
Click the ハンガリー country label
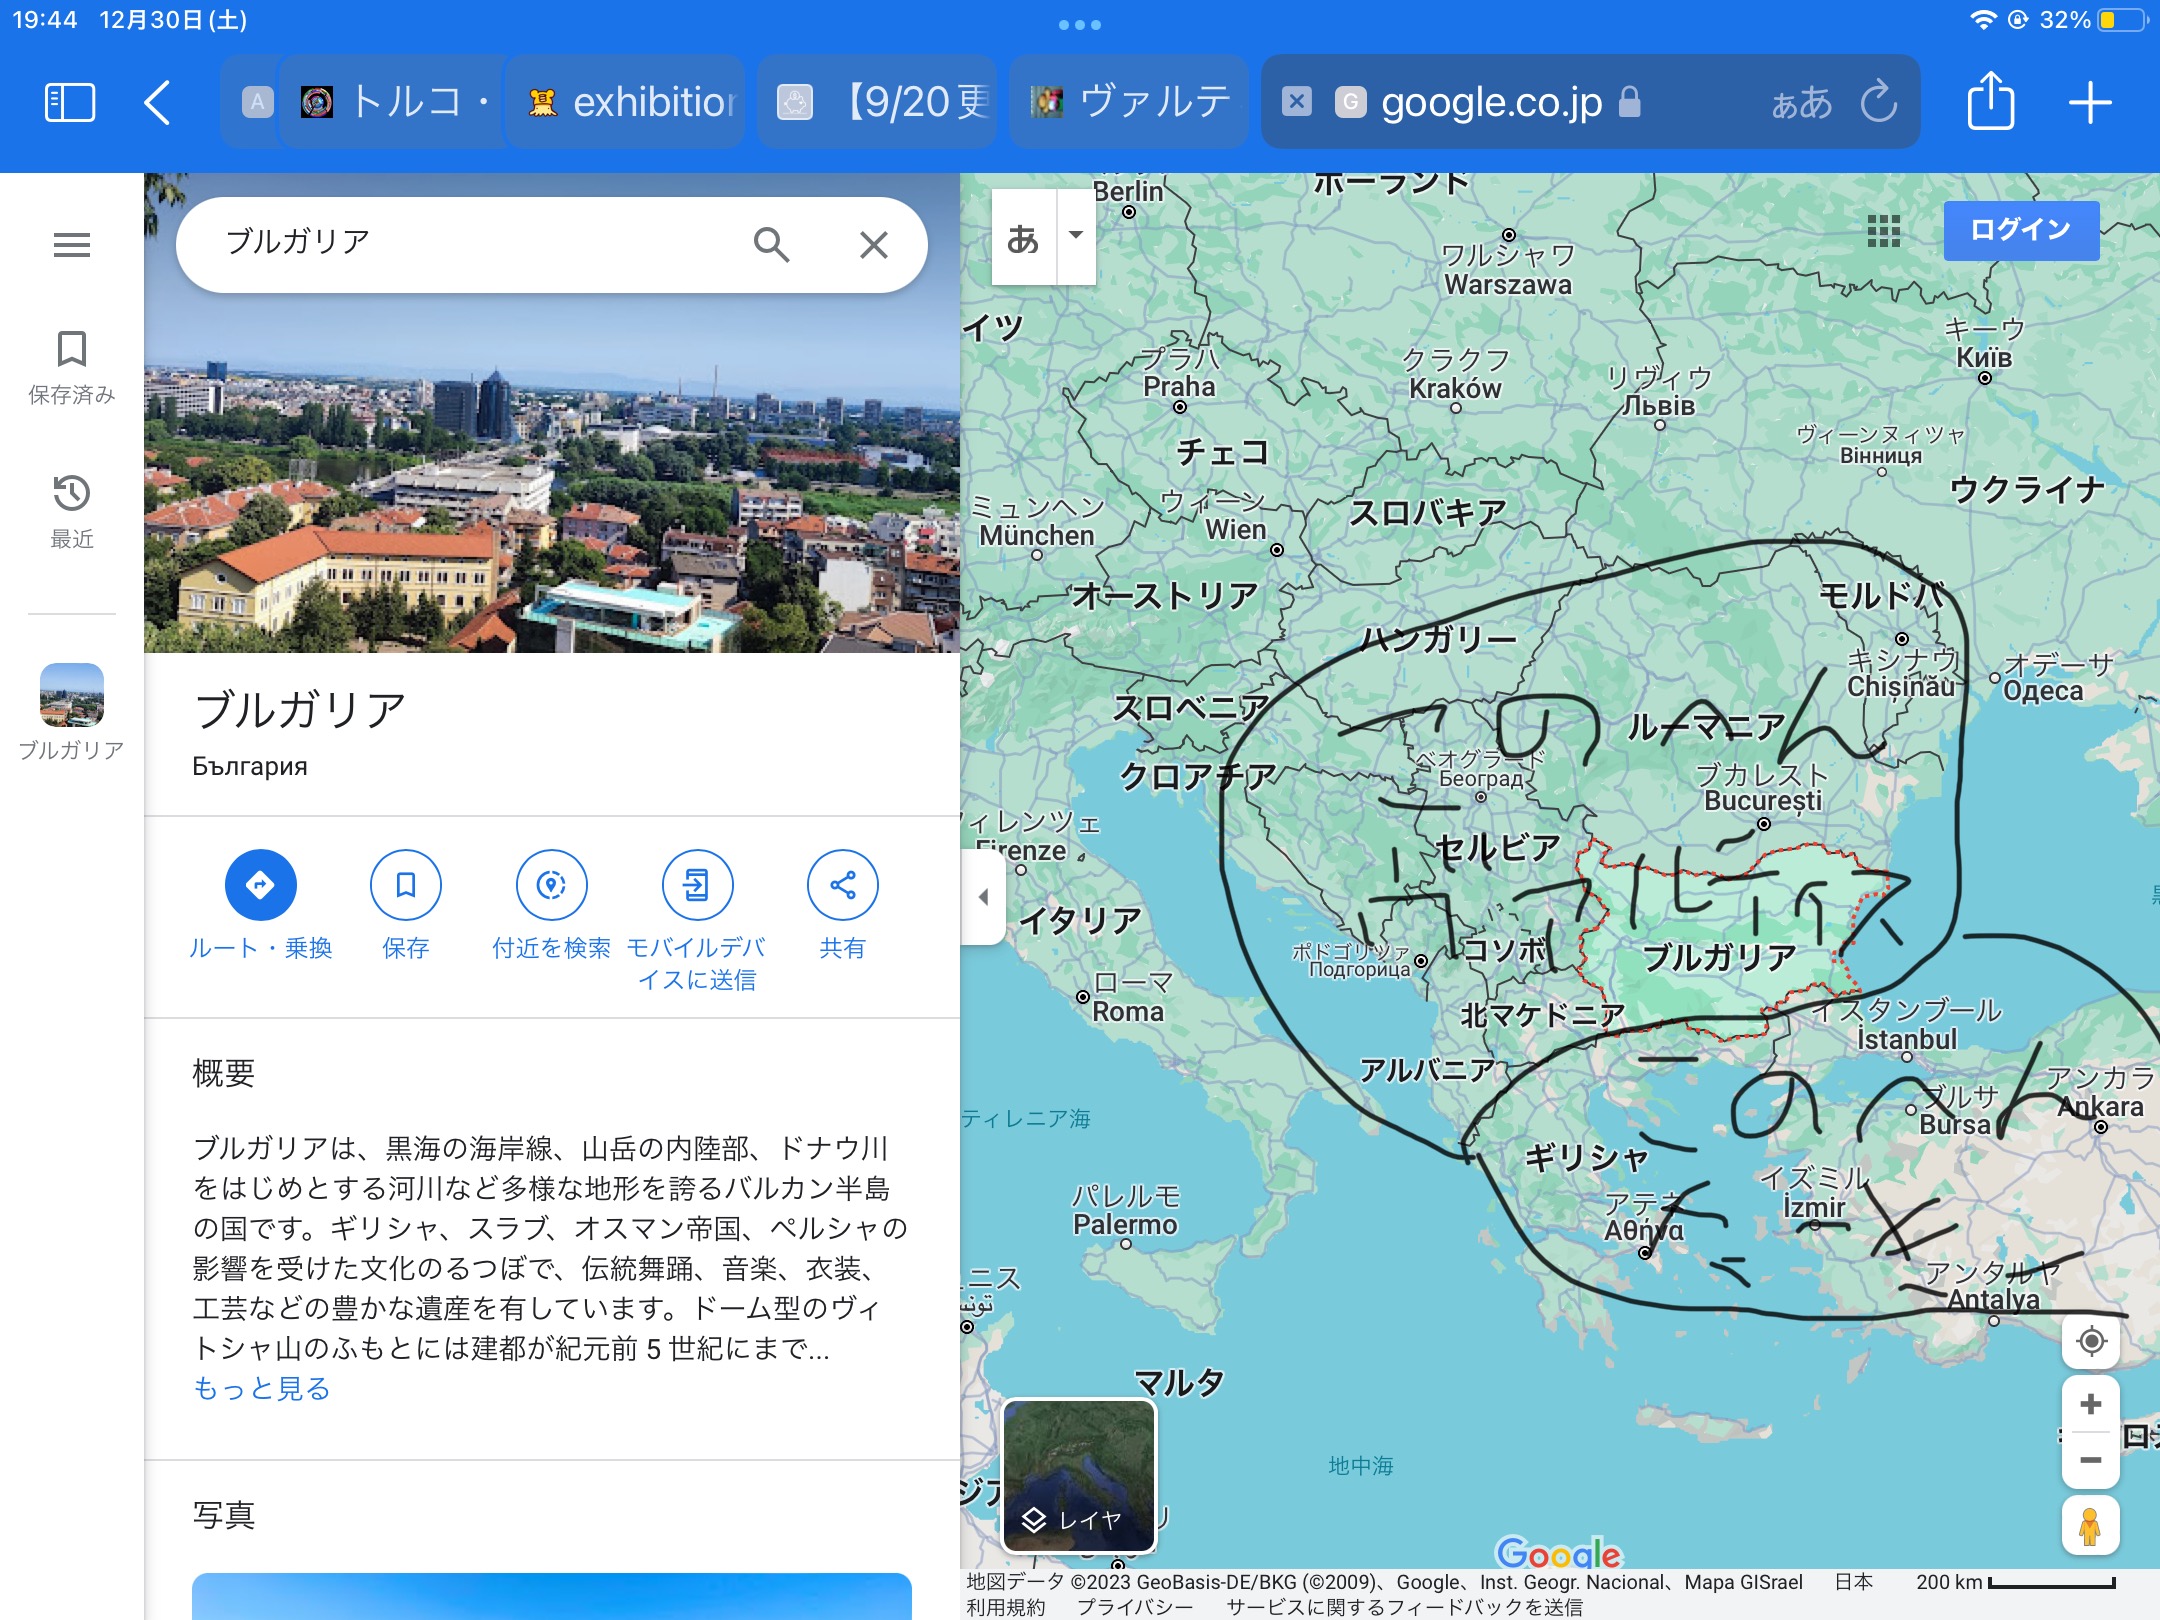(1439, 638)
